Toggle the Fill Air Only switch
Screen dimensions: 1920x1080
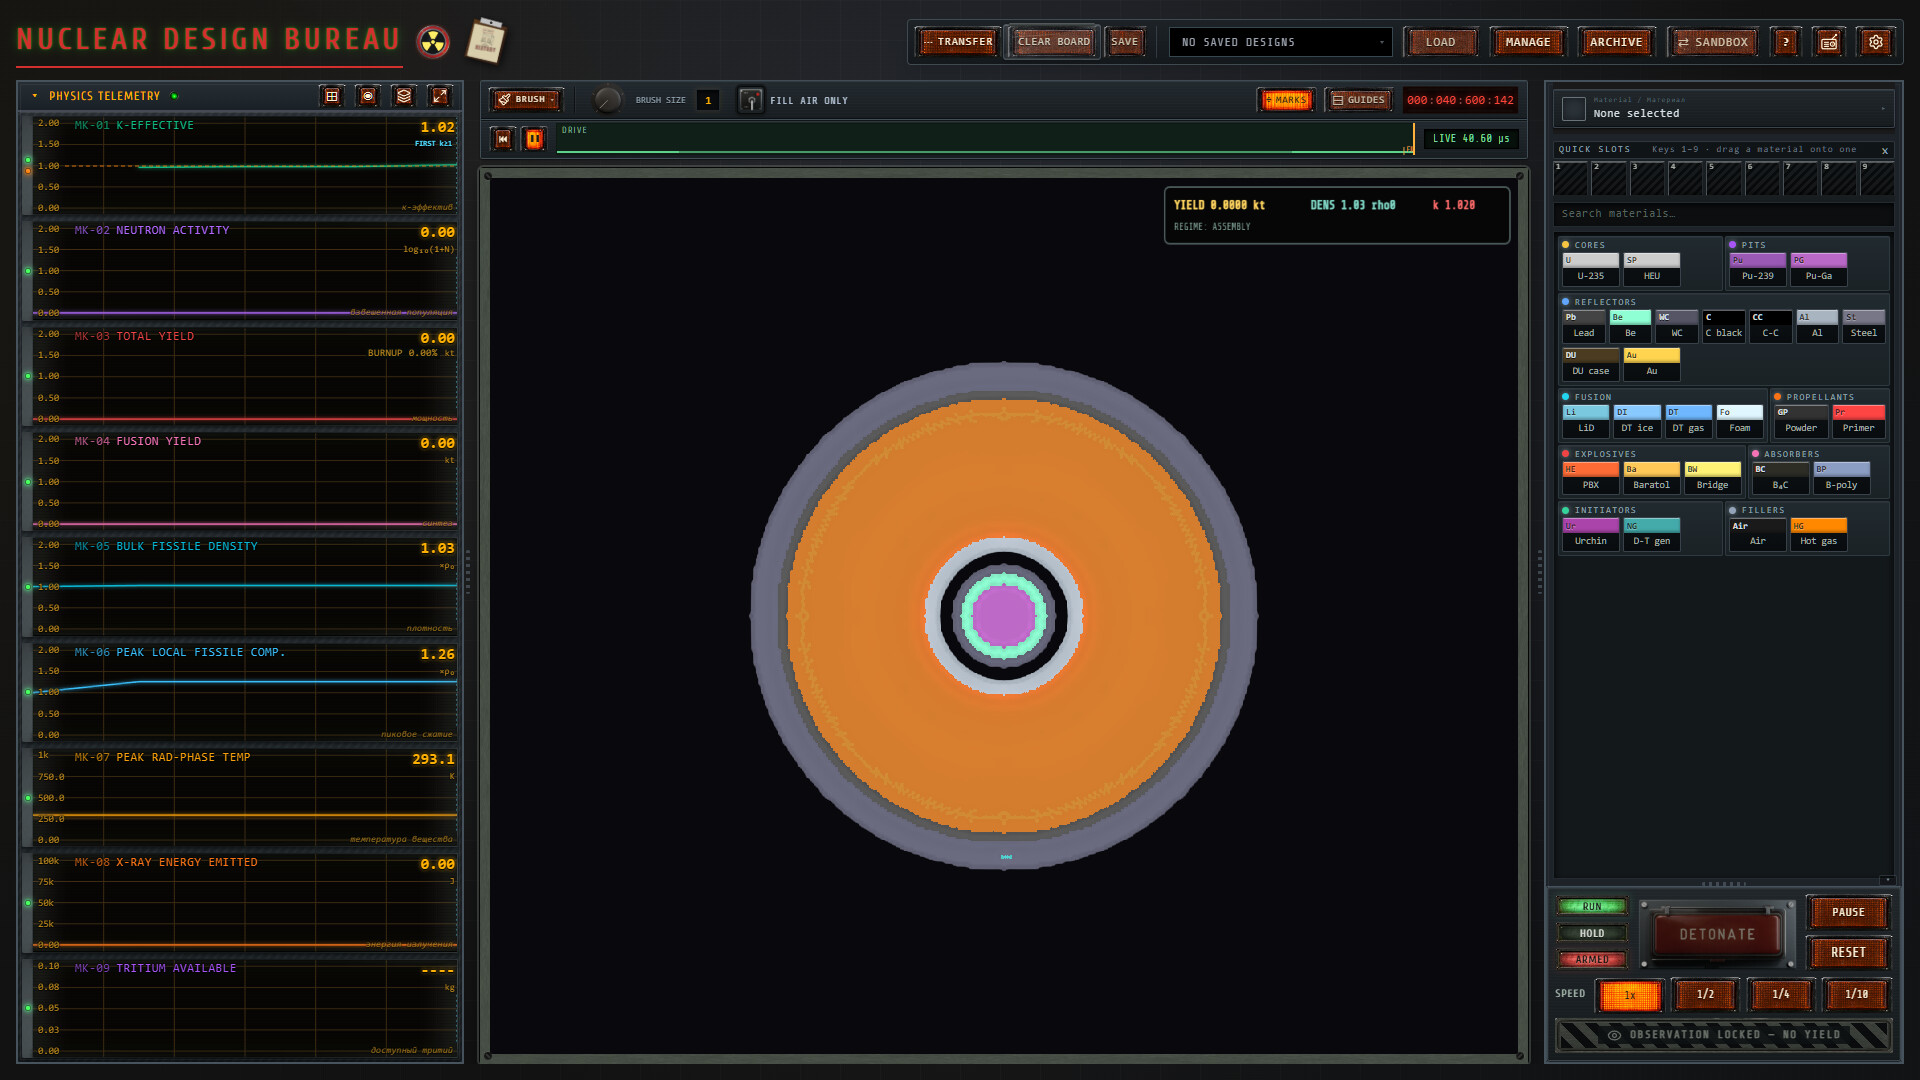[750, 100]
